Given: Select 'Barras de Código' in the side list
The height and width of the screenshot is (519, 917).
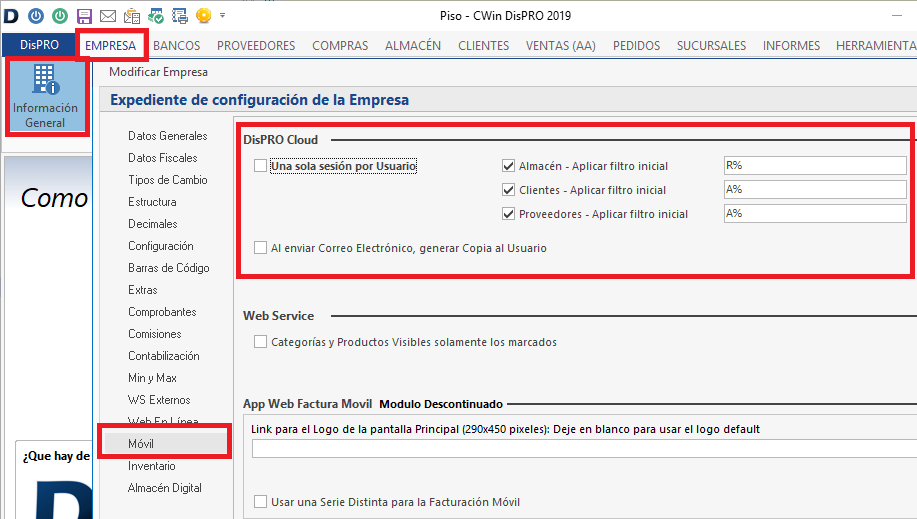Looking at the screenshot, I should (x=169, y=268).
